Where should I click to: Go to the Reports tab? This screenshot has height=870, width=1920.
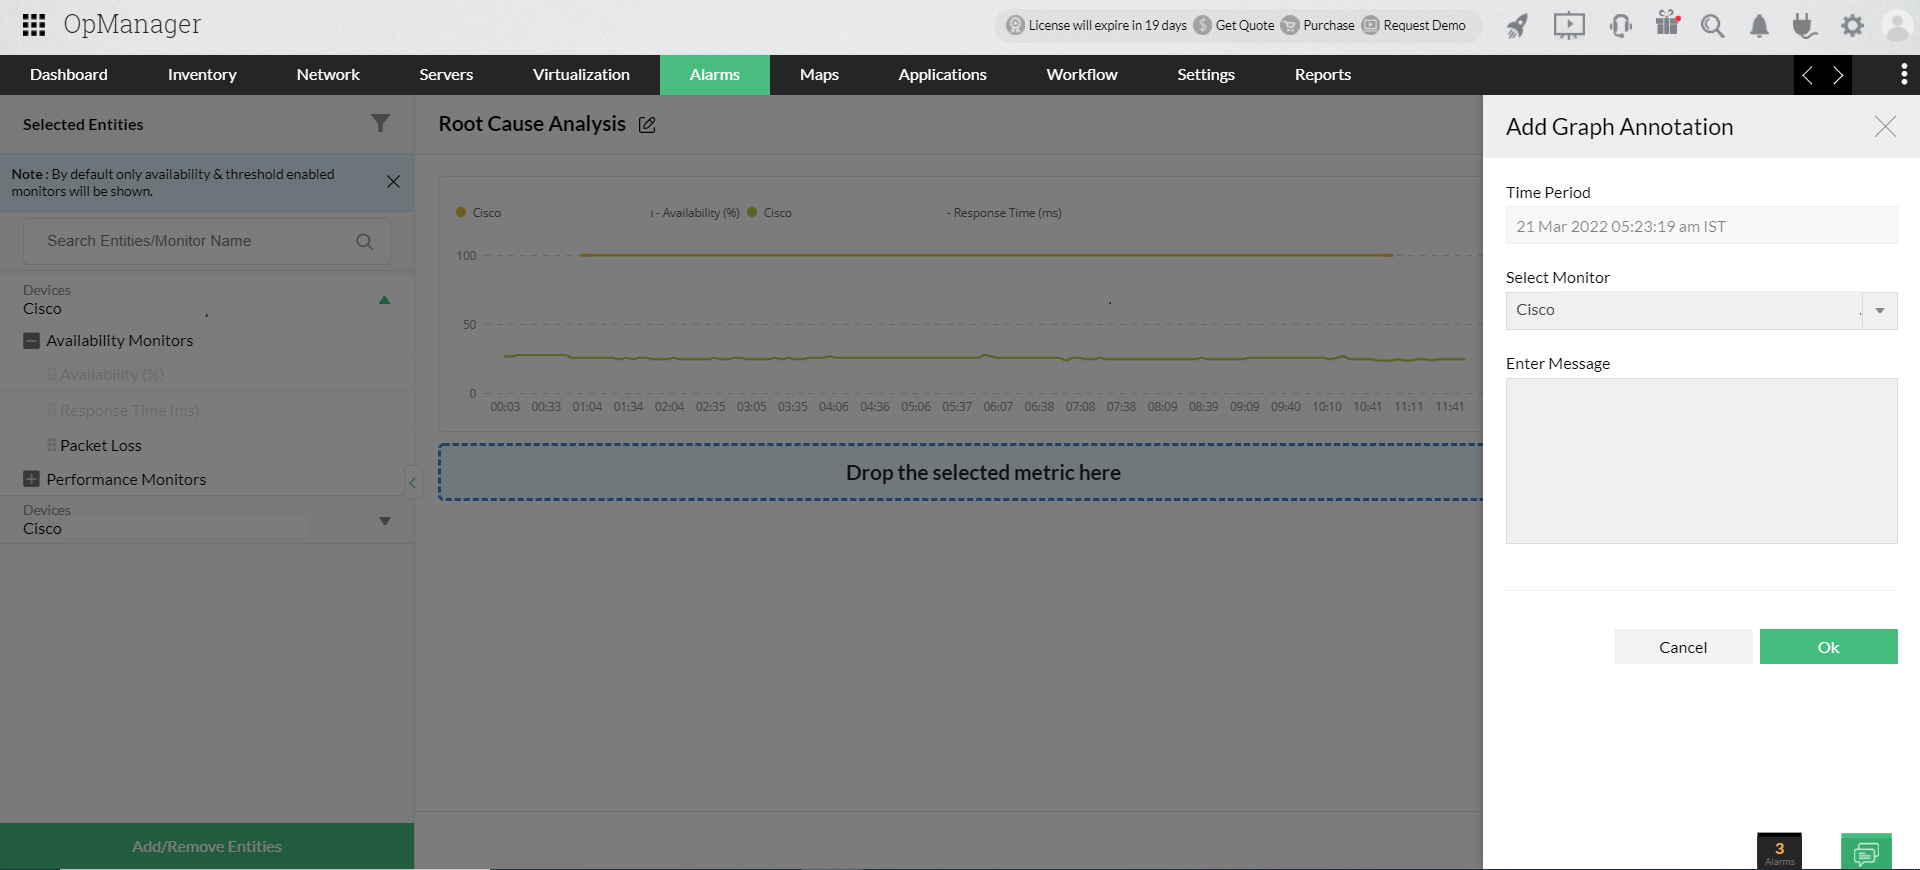[1322, 75]
